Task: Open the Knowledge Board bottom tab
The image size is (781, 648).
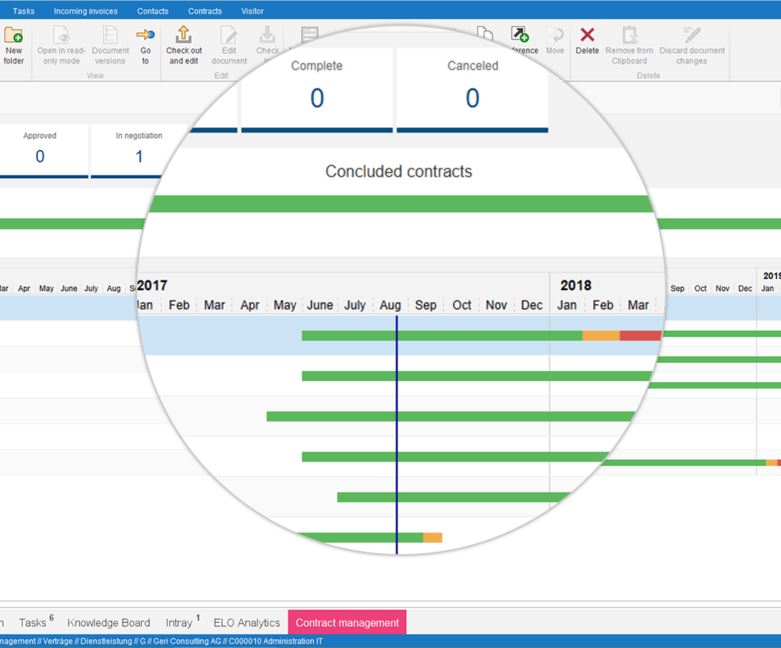Action: tap(109, 623)
